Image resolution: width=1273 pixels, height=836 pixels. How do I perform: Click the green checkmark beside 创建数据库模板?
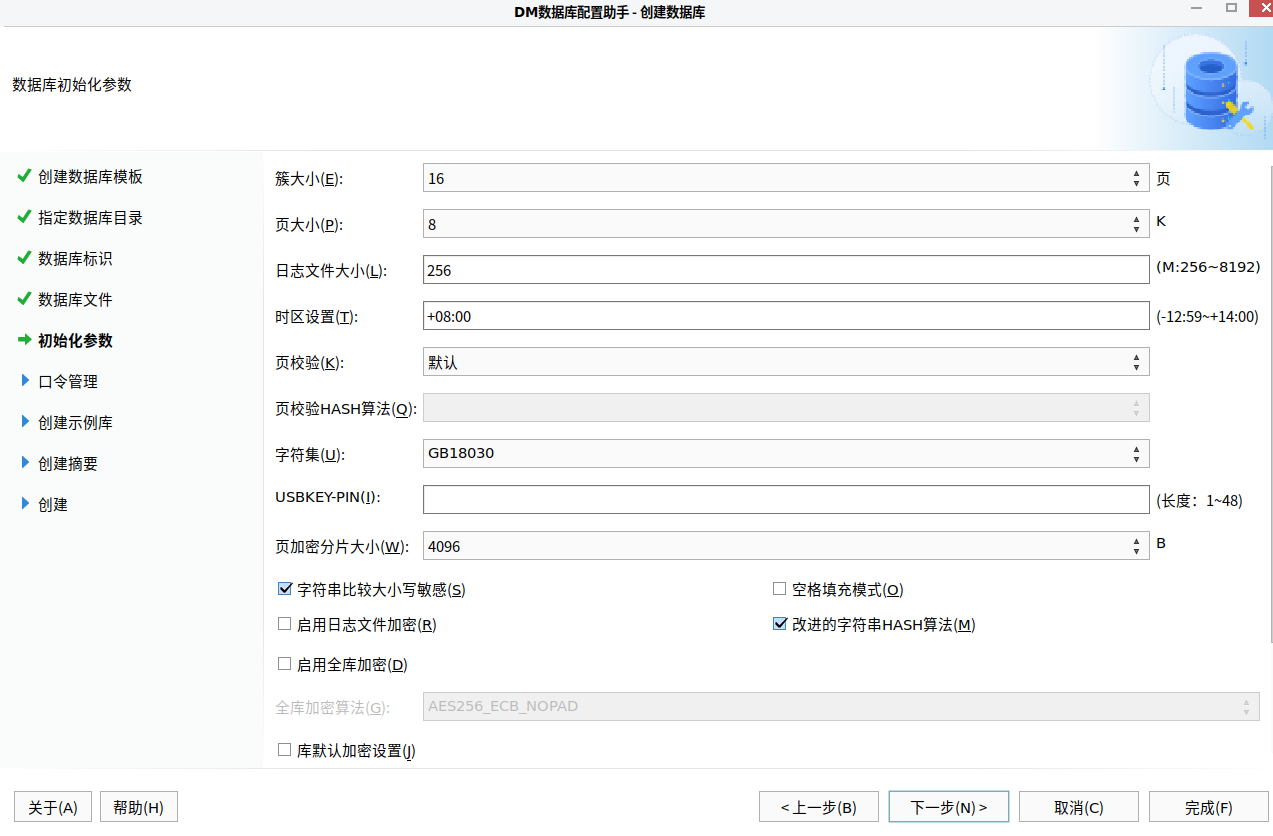(x=24, y=176)
